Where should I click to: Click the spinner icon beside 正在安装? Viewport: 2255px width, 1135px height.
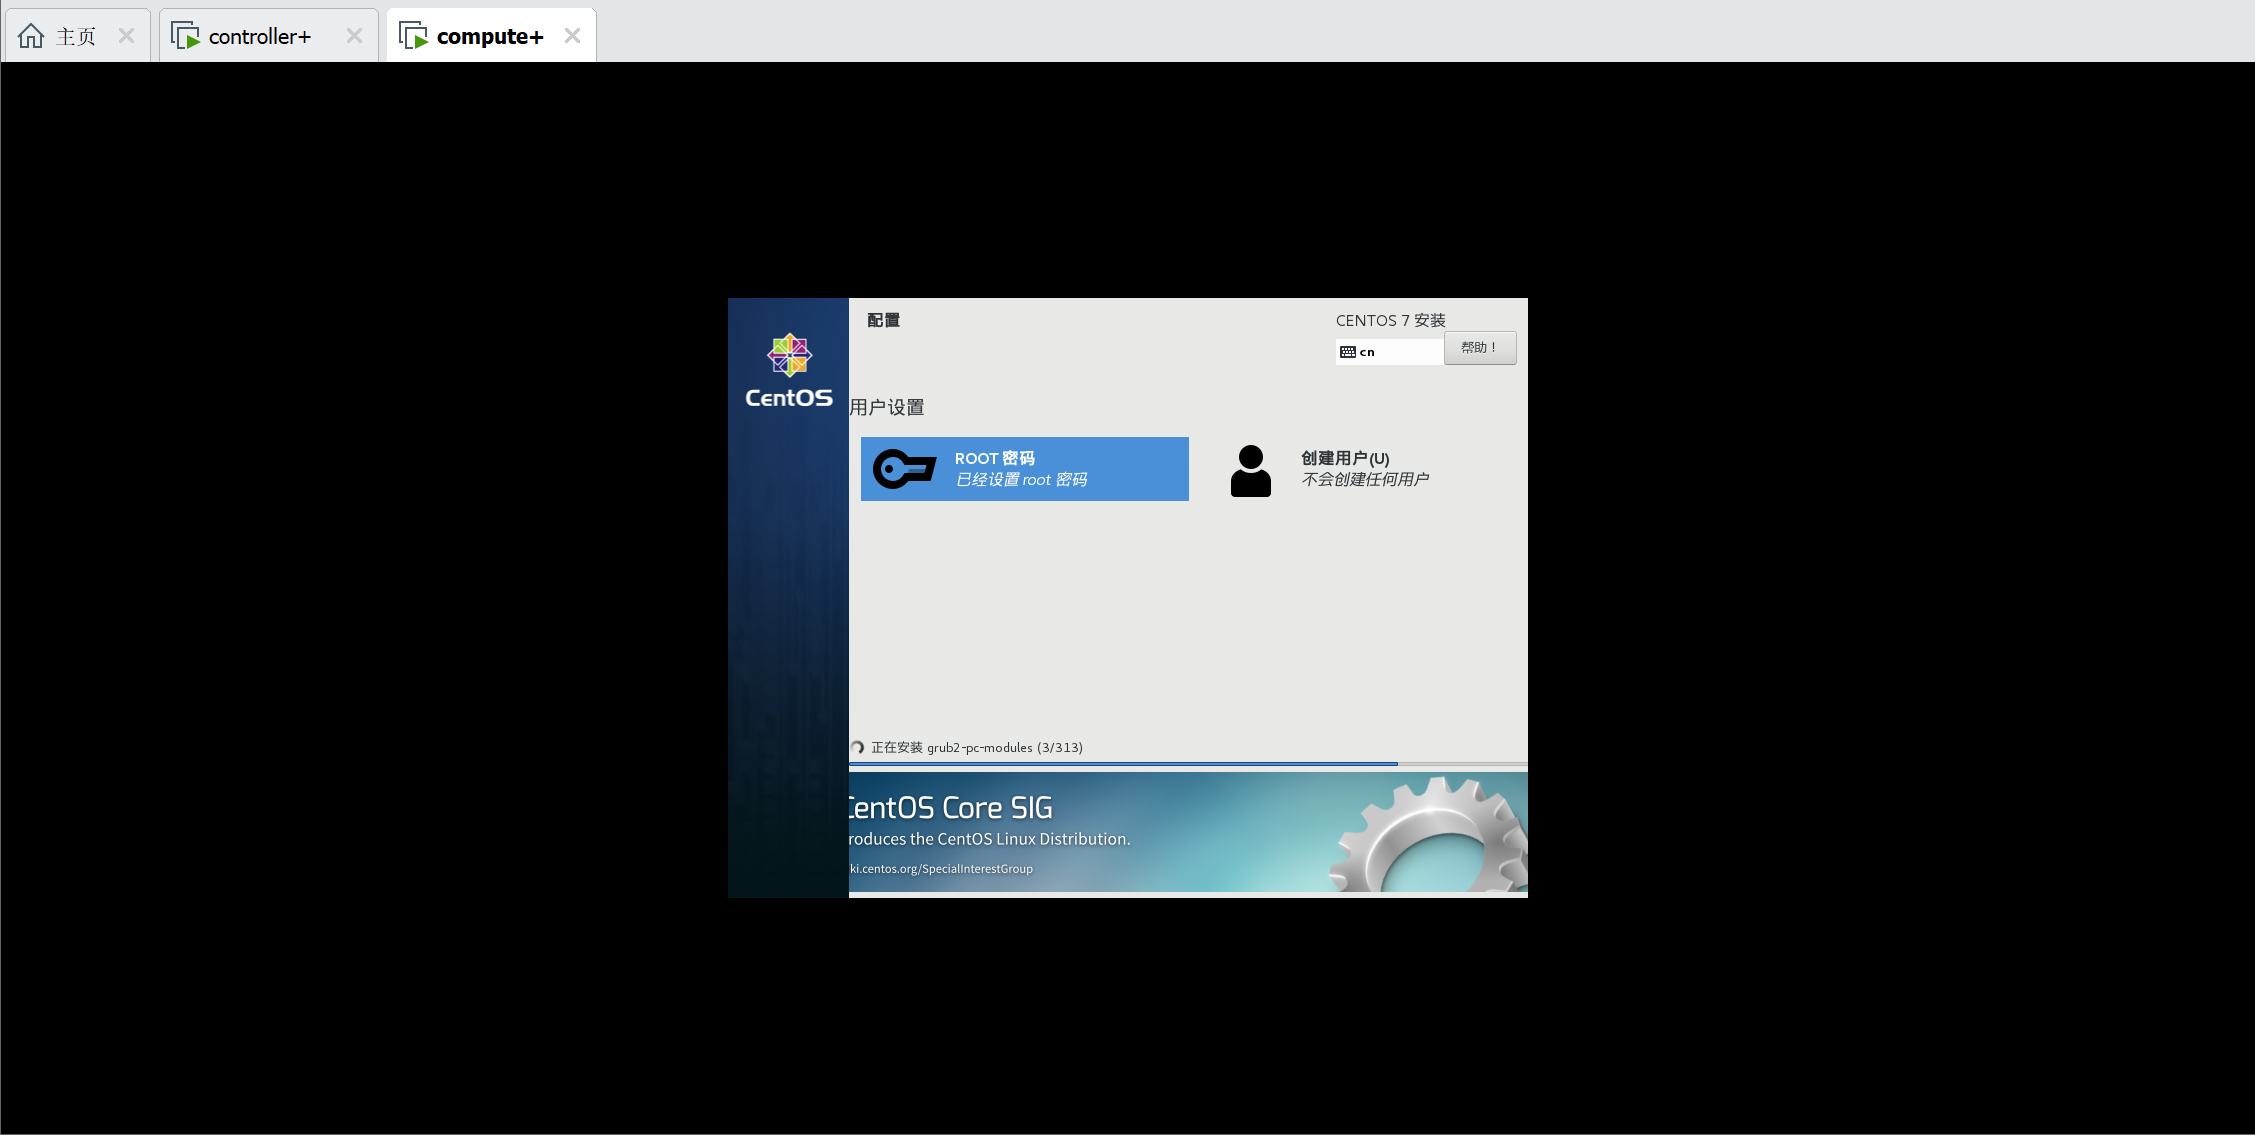point(857,748)
